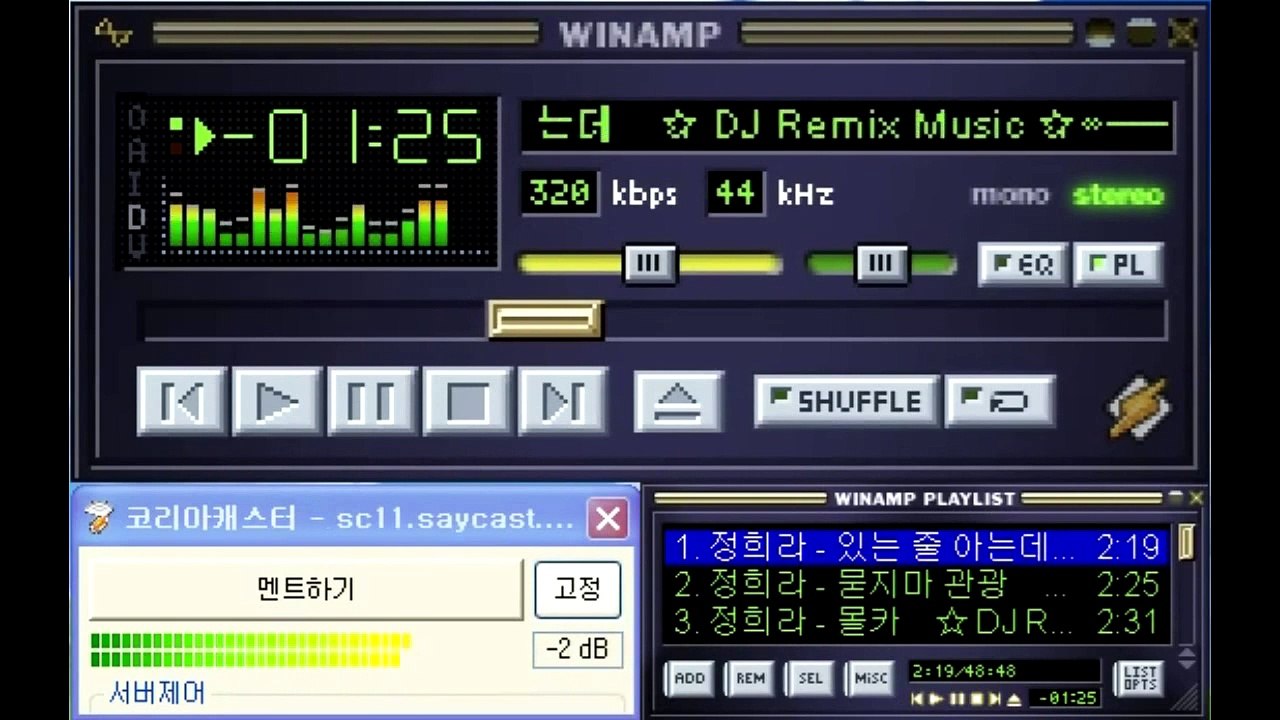
Task: Click the large Play button in main window
Action: (x=277, y=402)
